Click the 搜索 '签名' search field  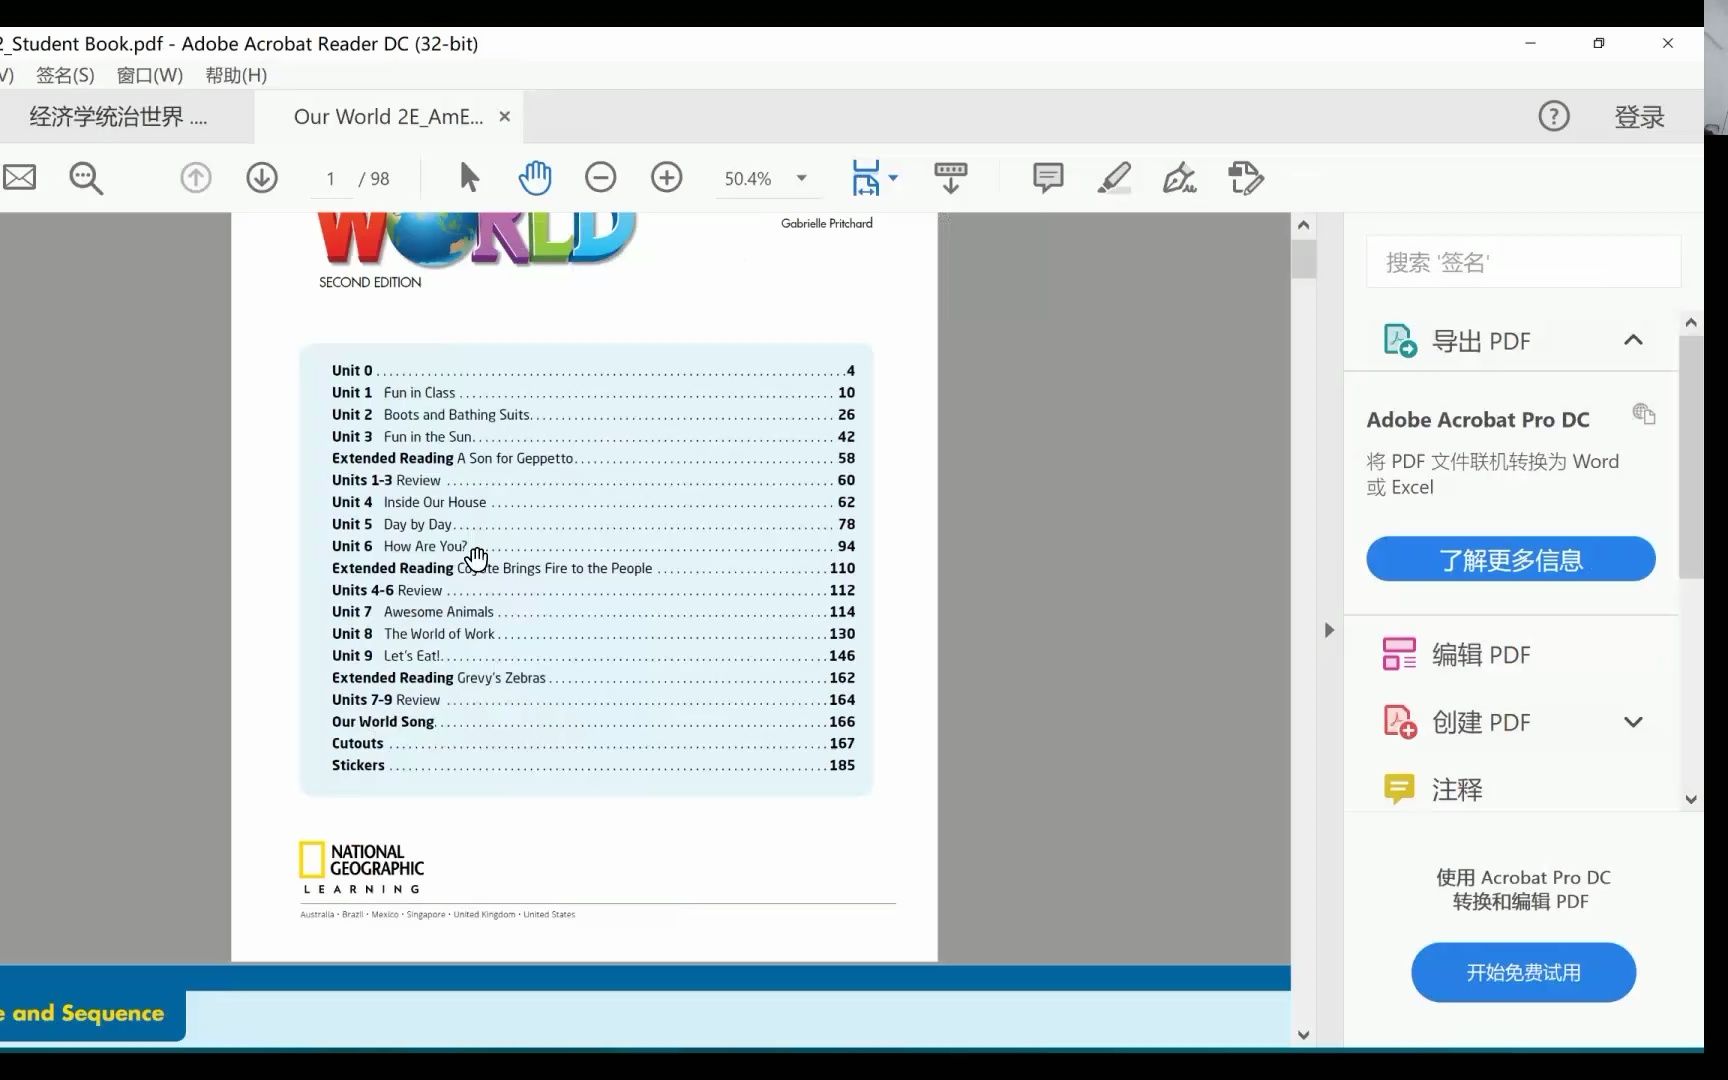pyautogui.click(x=1523, y=262)
